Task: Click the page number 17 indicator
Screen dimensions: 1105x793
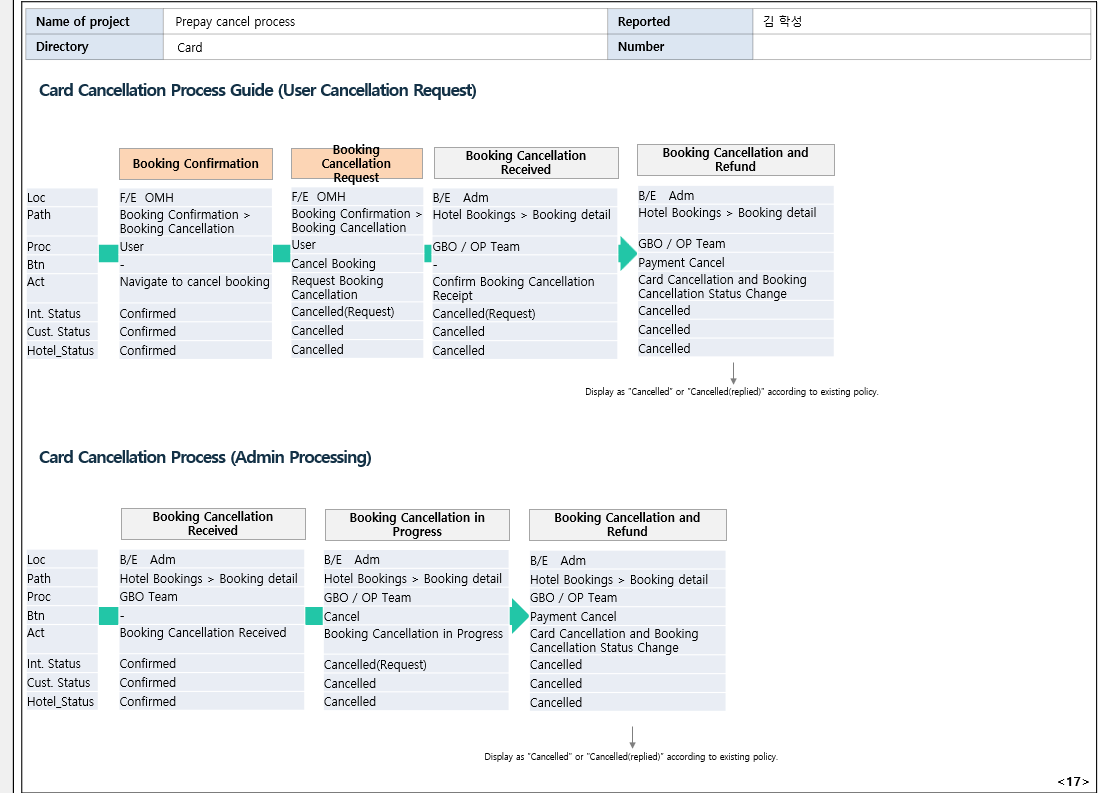Action: [1073, 781]
